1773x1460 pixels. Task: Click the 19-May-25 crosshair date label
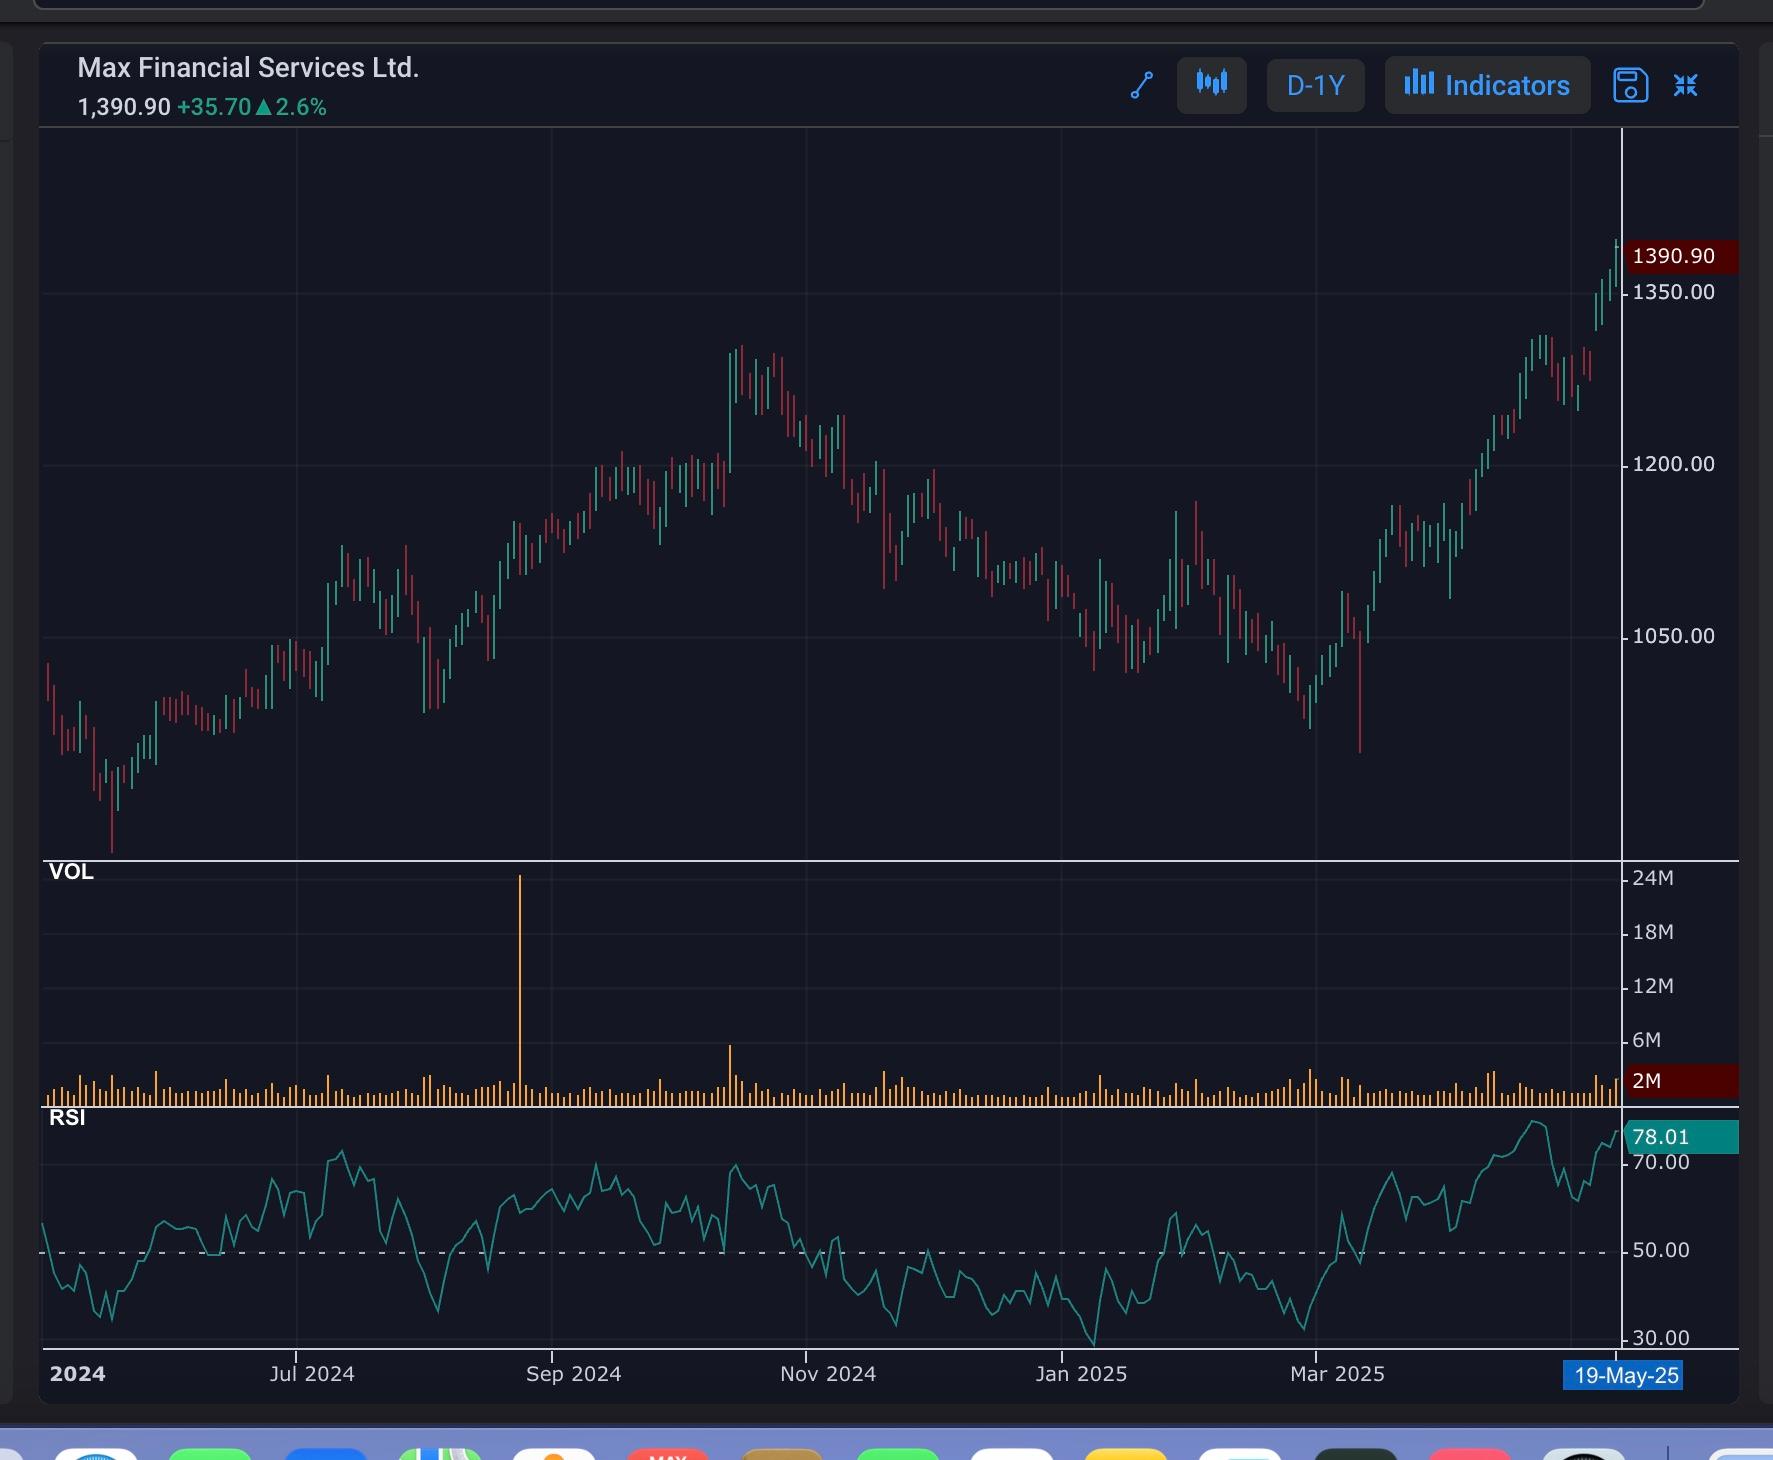(1623, 1375)
